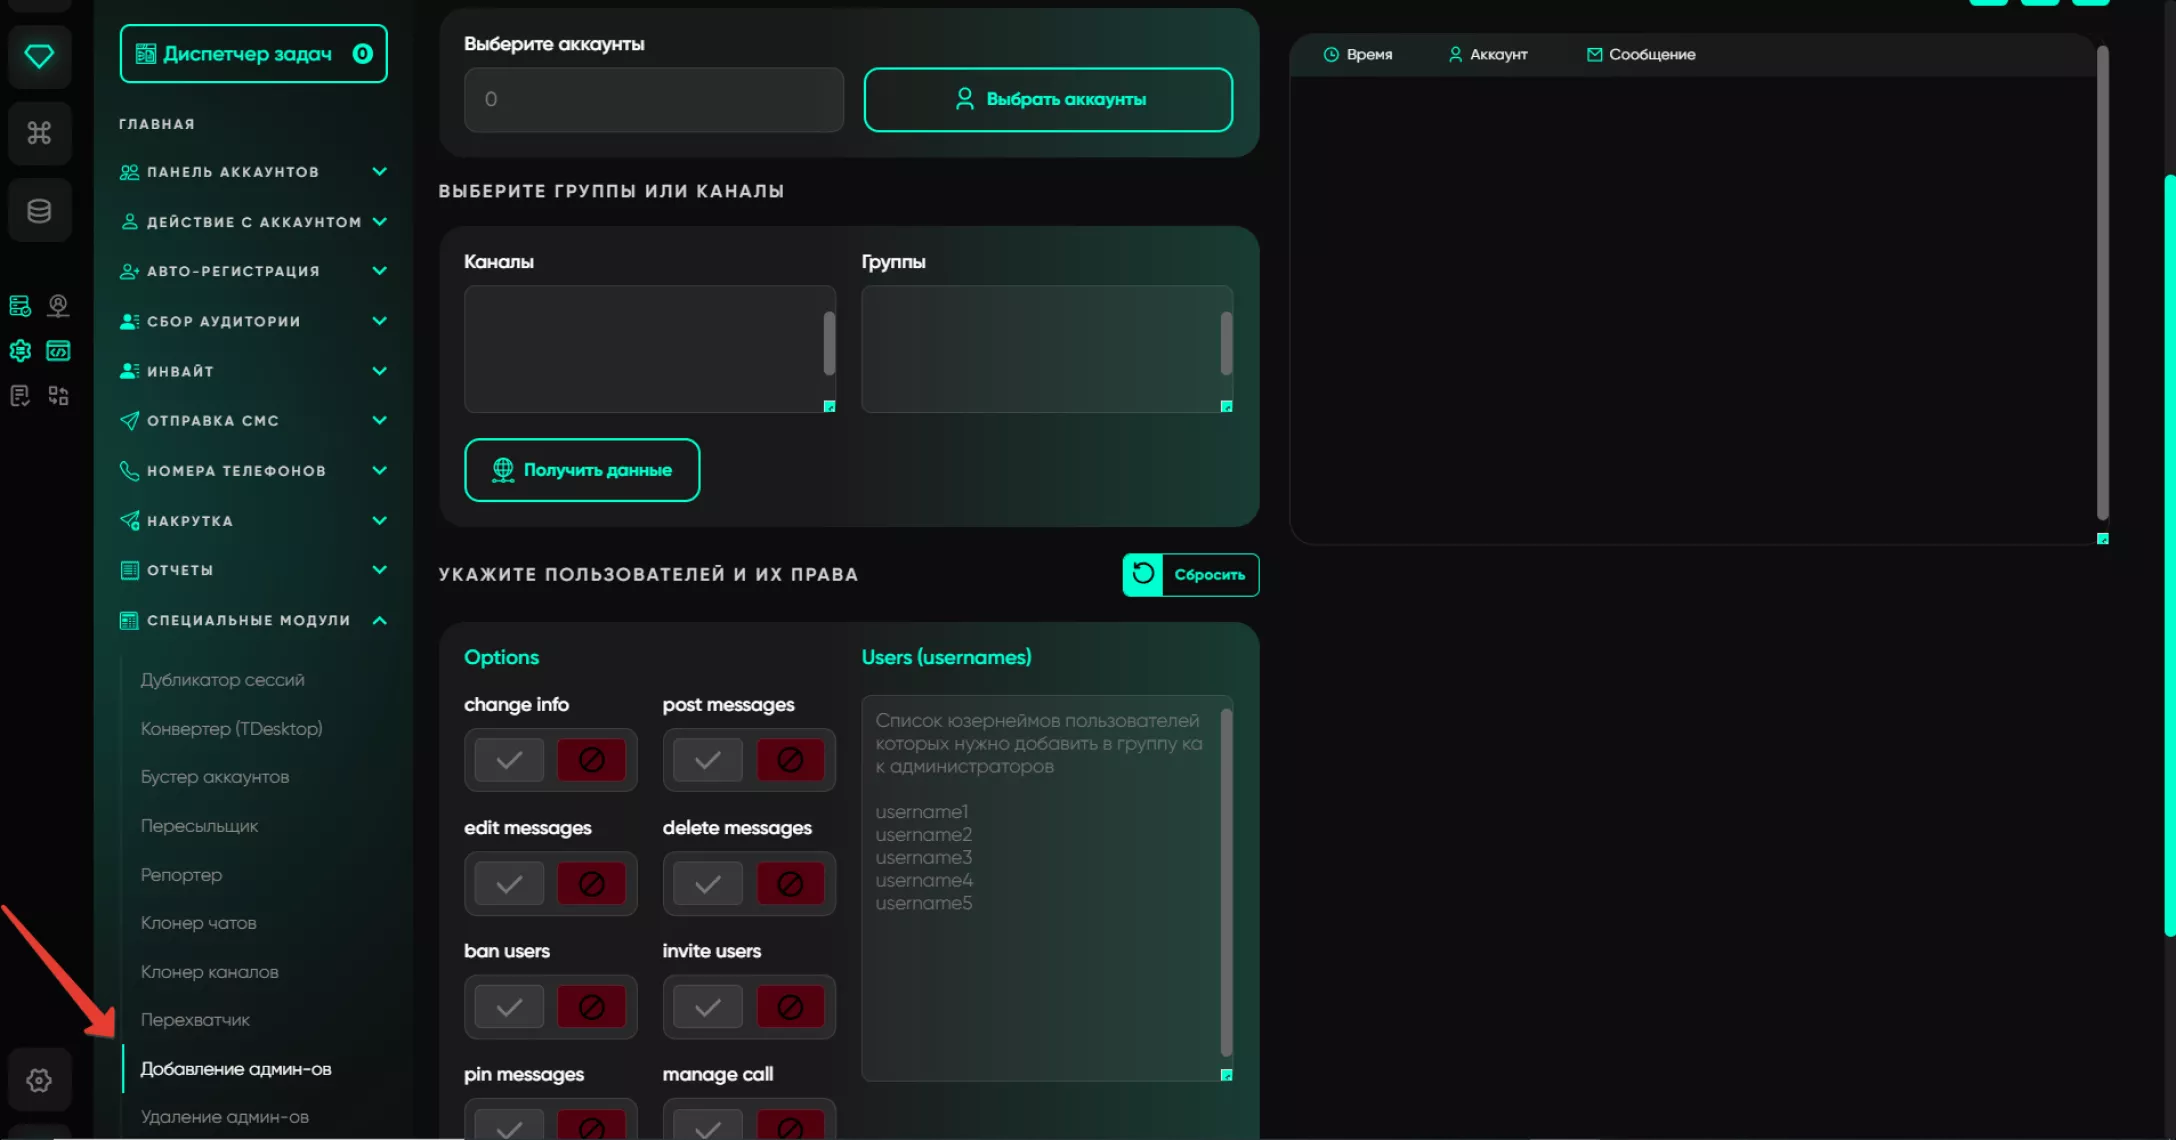This screenshot has height=1140, width=2176.
Task: Click the selected accounts count field
Action: [x=654, y=99]
